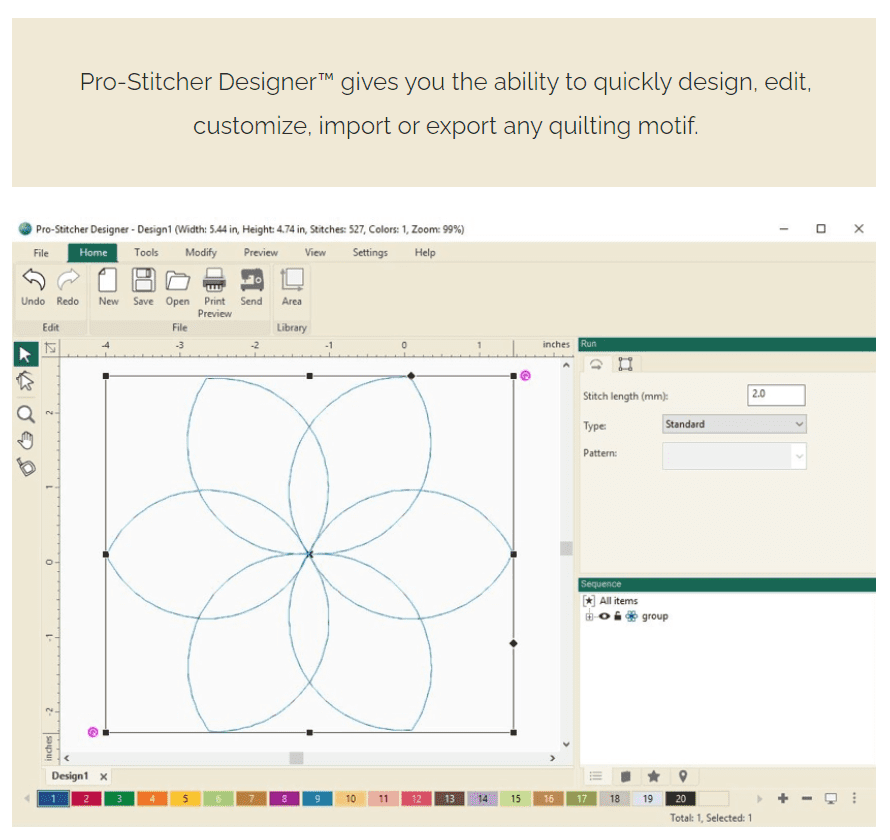The width and height of the screenshot is (890, 840).
Task: Select color swatch 1
Action: click(53, 799)
